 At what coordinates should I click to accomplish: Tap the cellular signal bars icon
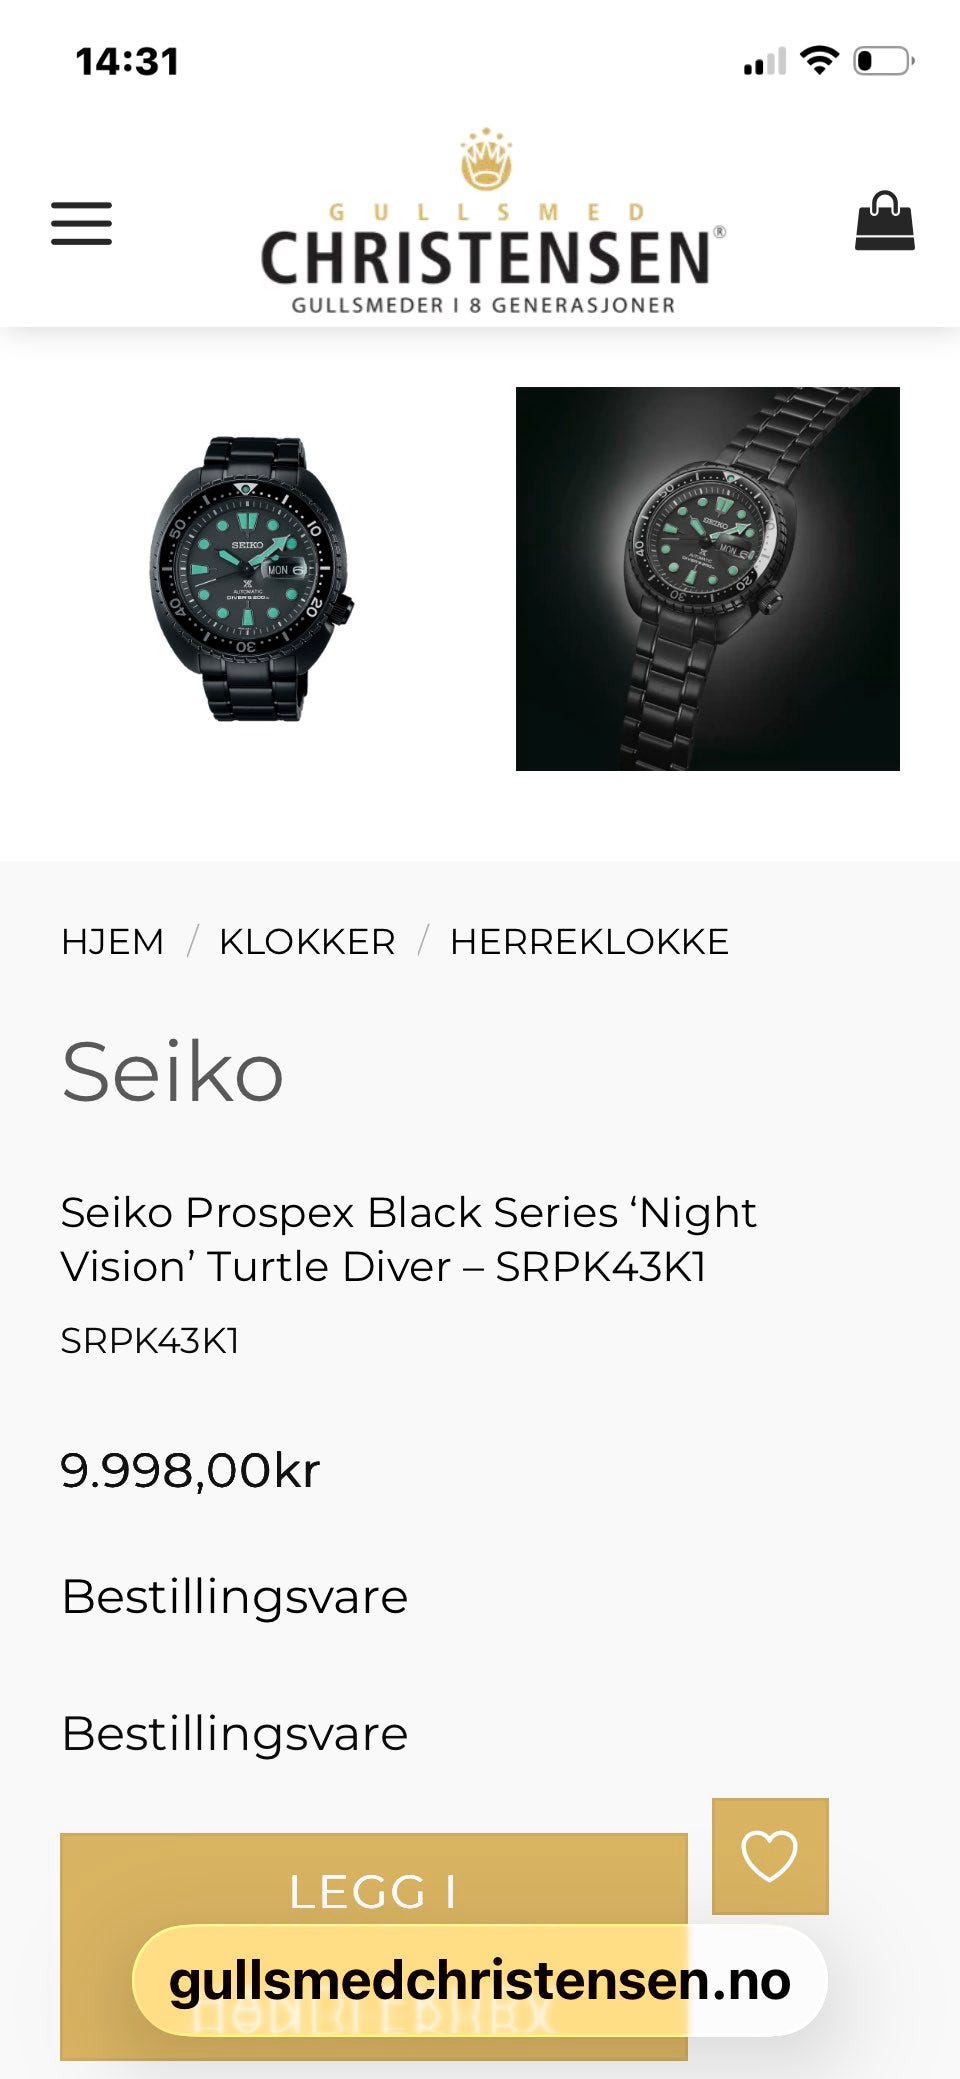point(764,63)
